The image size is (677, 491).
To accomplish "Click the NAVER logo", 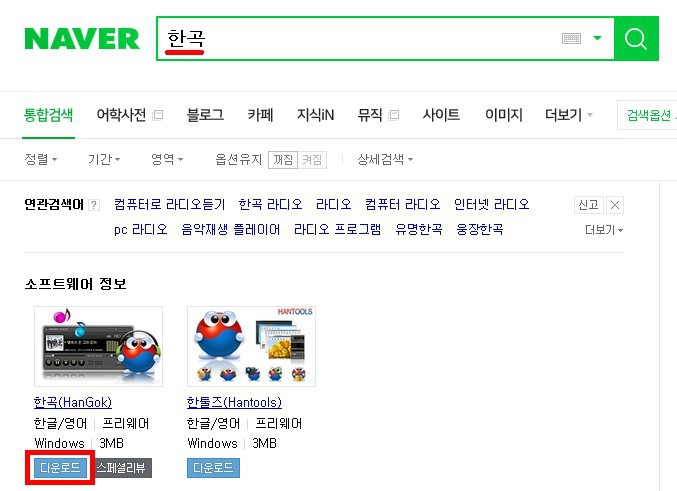I will (x=82, y=39).
